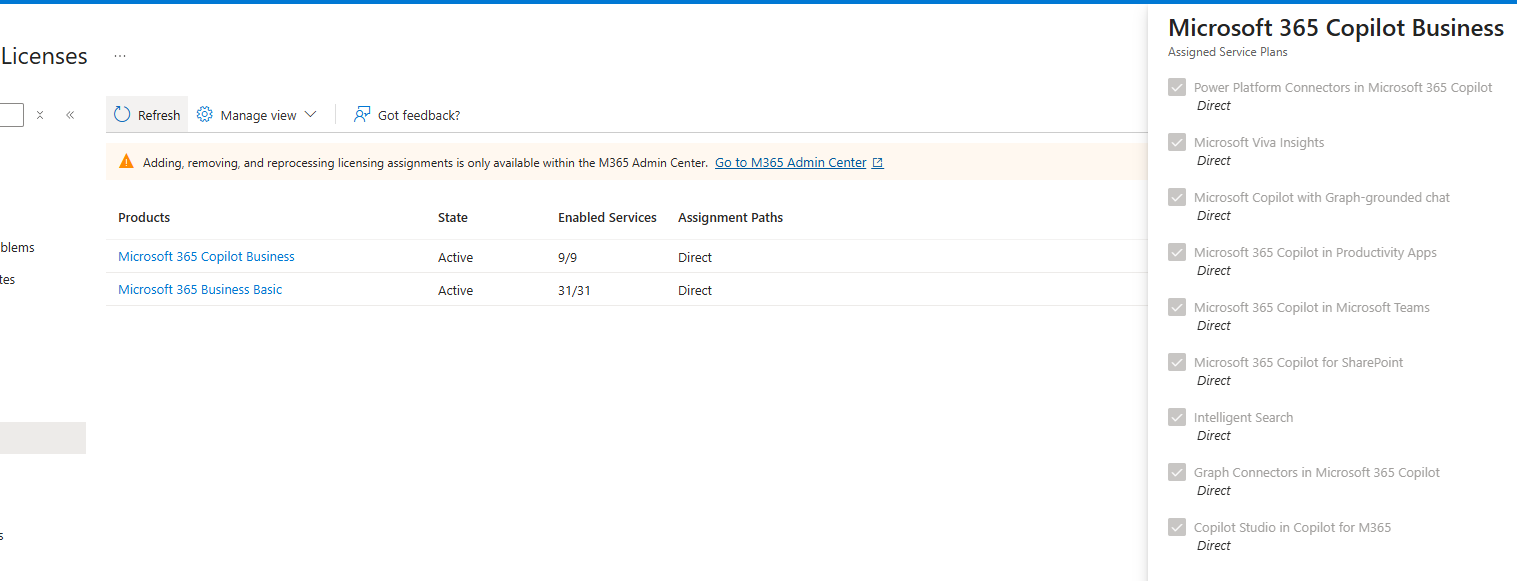The height and width of the screenshot is (581, 1517).
Task: Toggle Copilot in Productivity Apps checkbox
Action: [1177, 252]
